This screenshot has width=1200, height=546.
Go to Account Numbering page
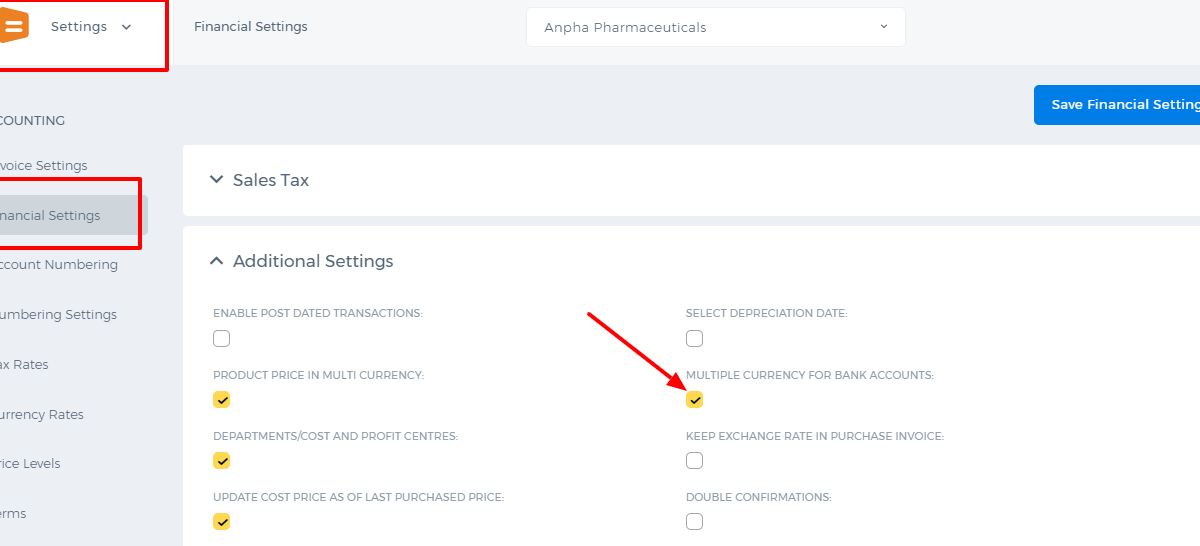57,265
